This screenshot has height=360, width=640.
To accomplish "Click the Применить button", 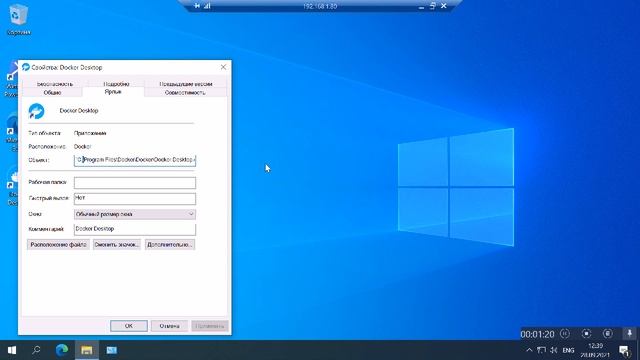I will (210, 326).
